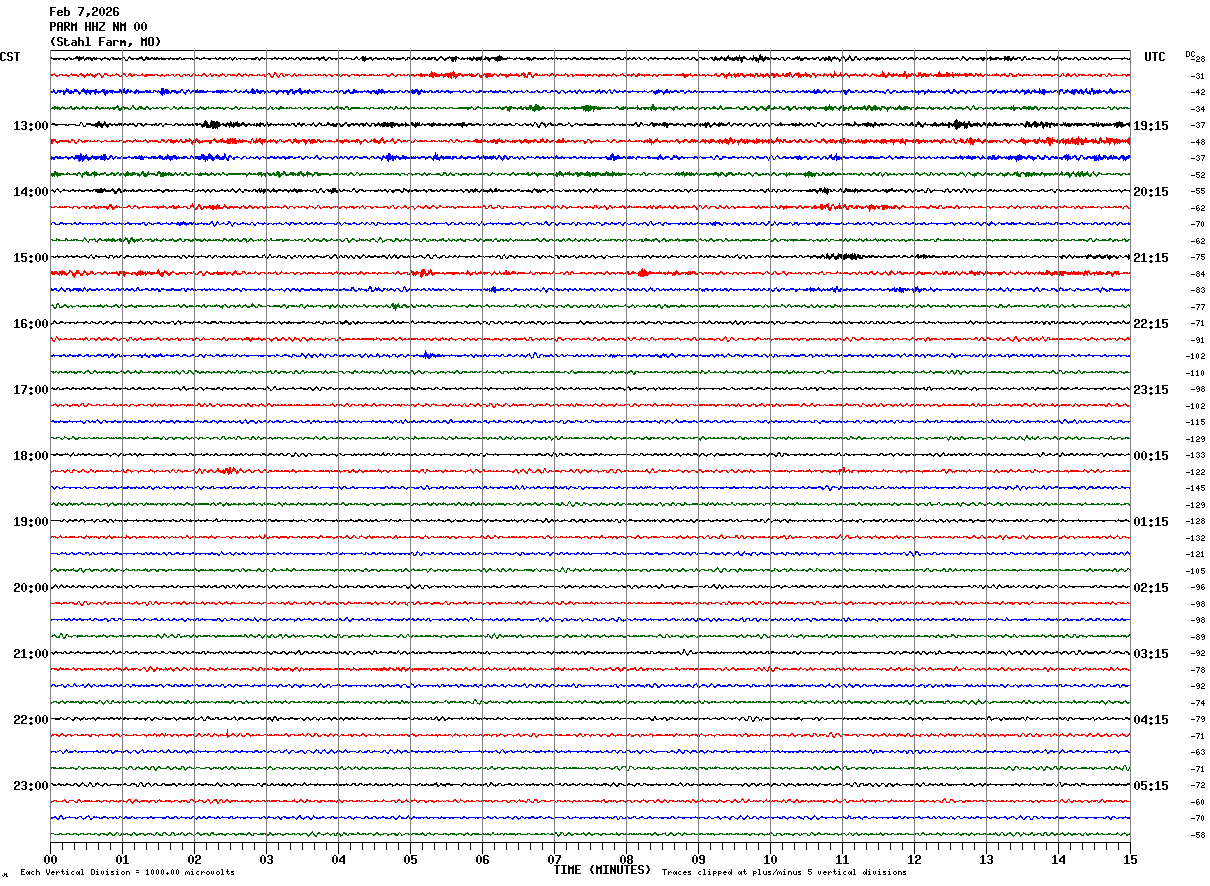Click the location text "(Stahl Farm, MO)"
1210x886 pixels.
[105, 42]
